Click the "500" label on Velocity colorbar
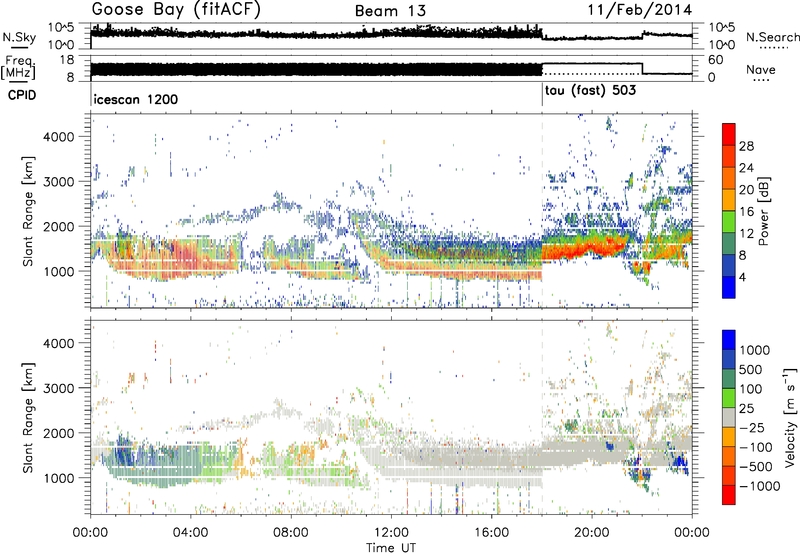 pos(751,370)
